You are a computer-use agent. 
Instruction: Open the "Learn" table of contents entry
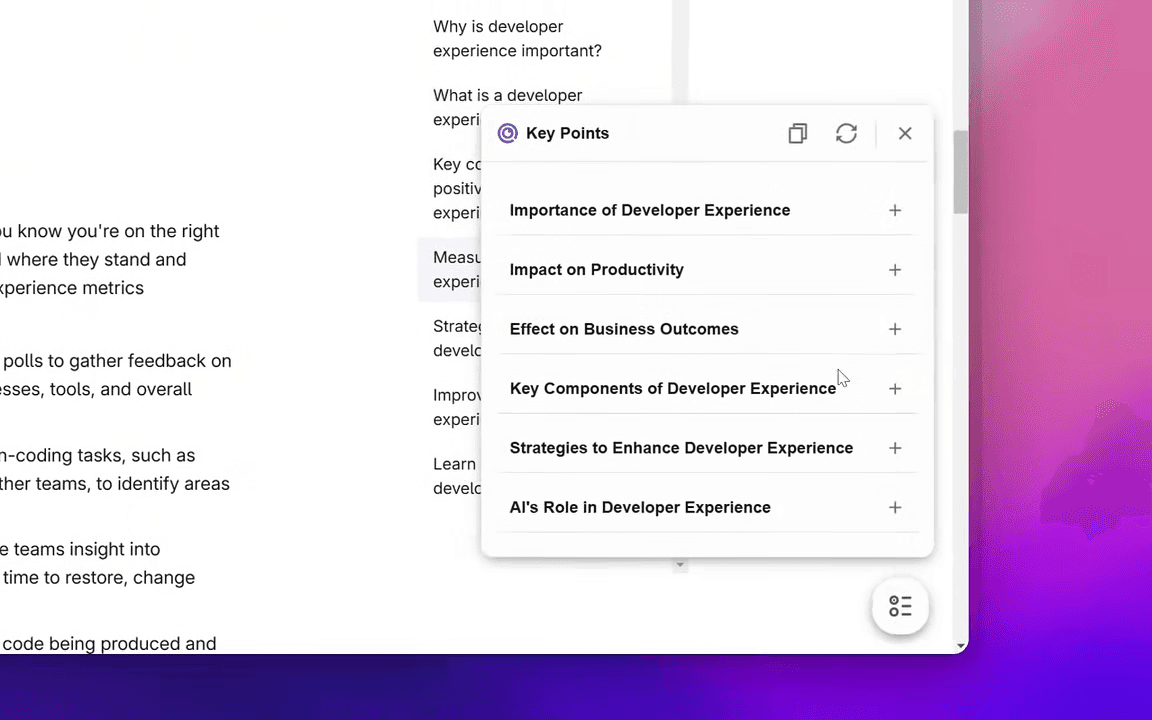(x=455, y=475)
